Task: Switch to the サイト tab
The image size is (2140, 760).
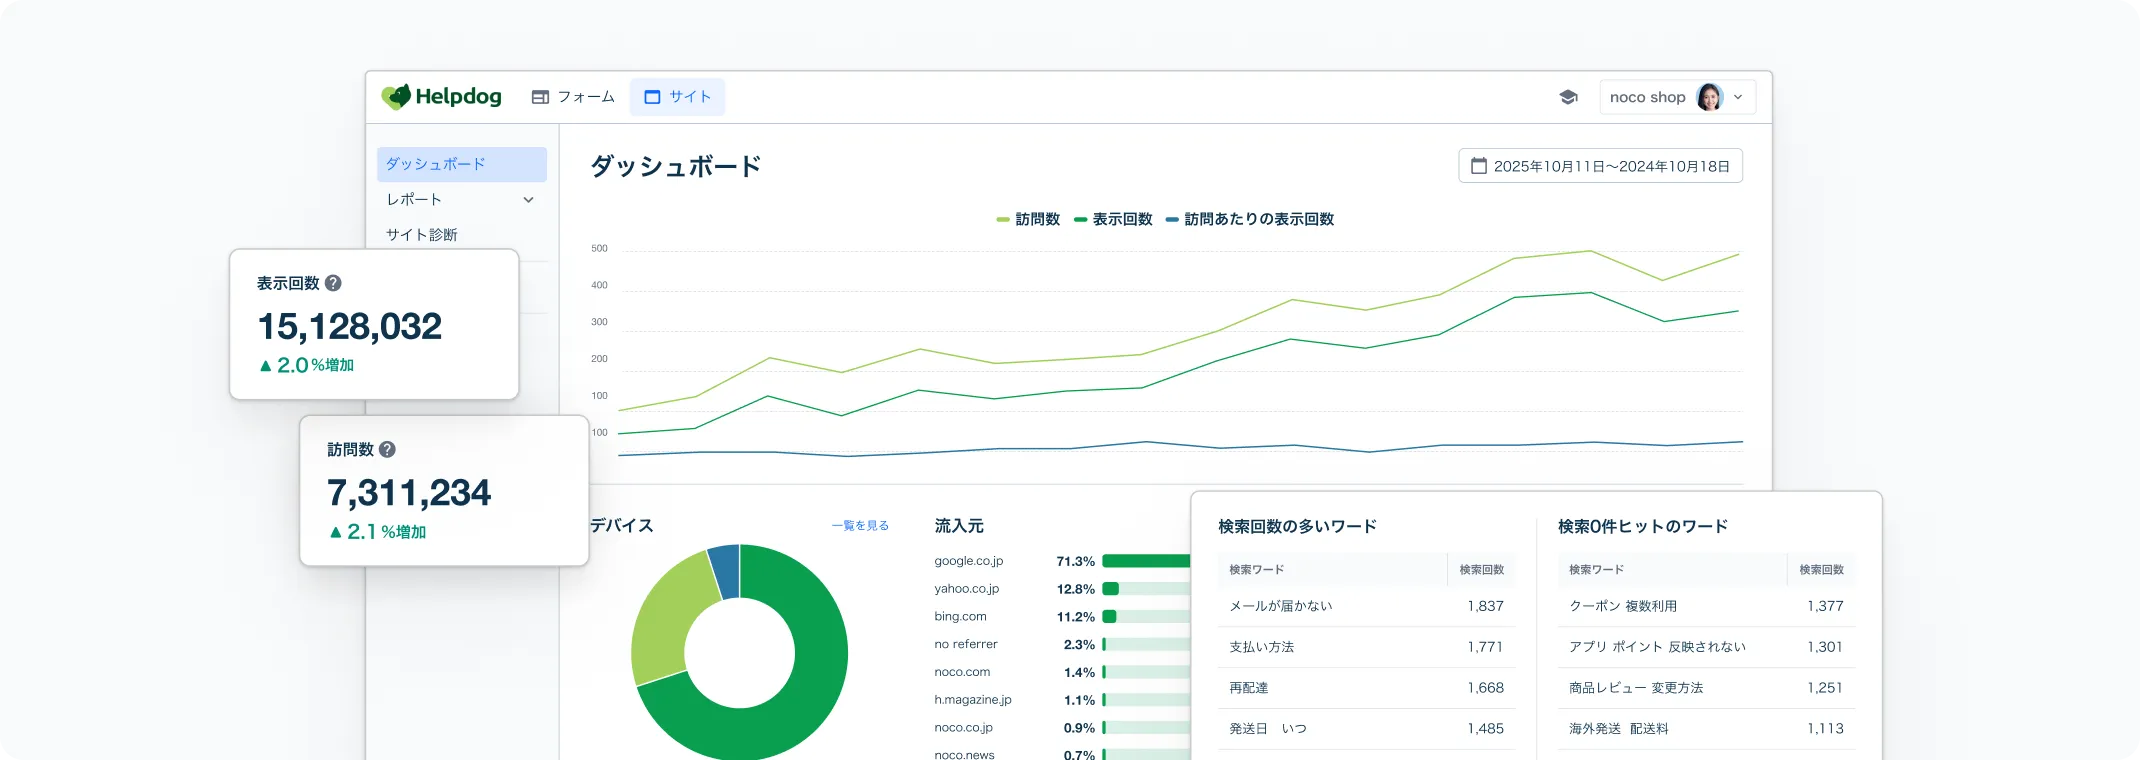Action: [x=677, y=97]
